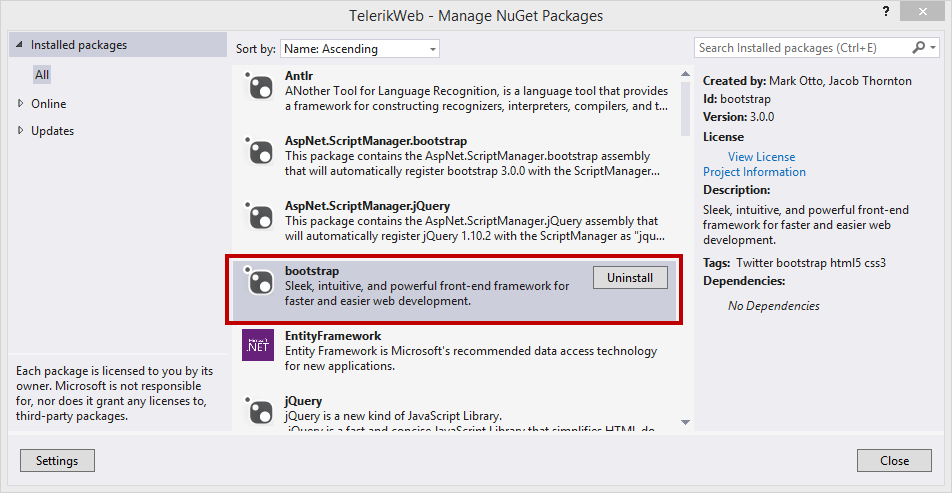The image size is (952, 493).
Task: Click the search magnifier icon
Action: point(919,47)
